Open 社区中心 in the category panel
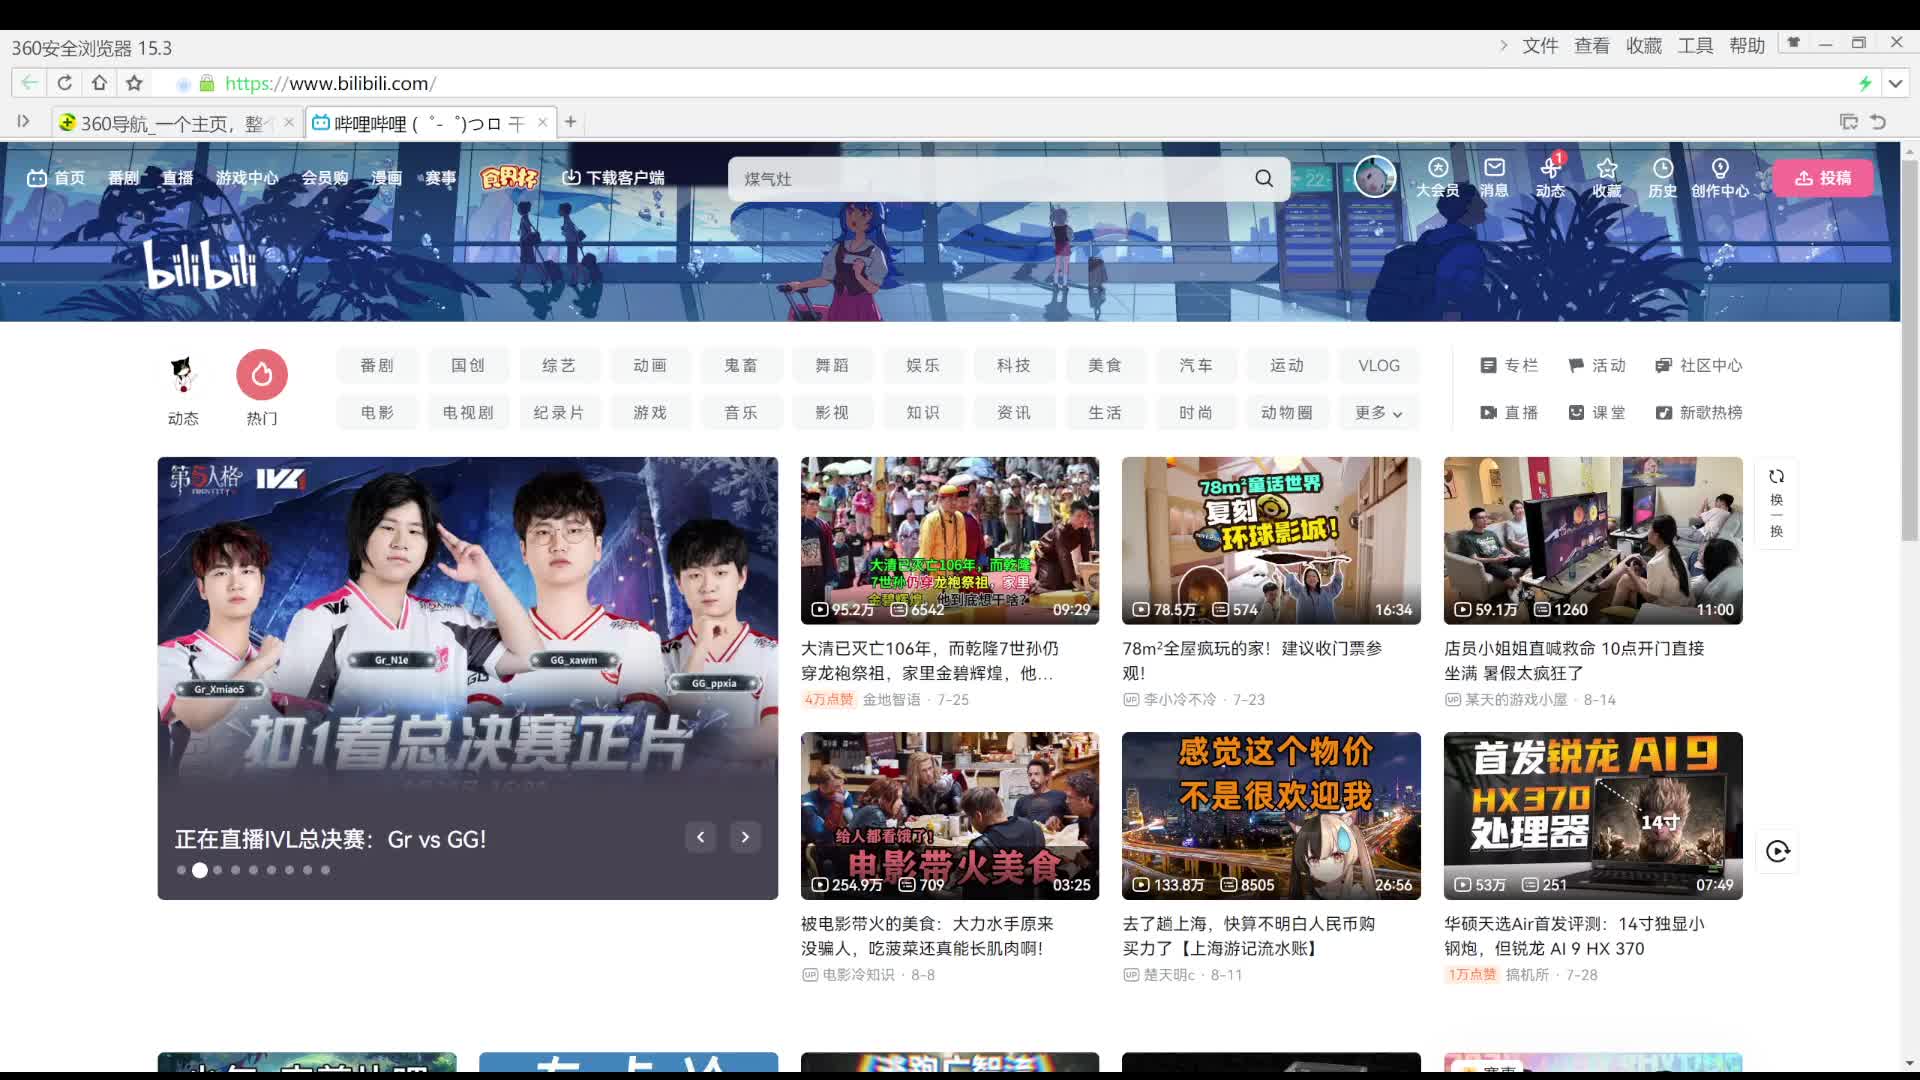The width and height of the screenshot is (1920, 1080). pos(1698,365)
